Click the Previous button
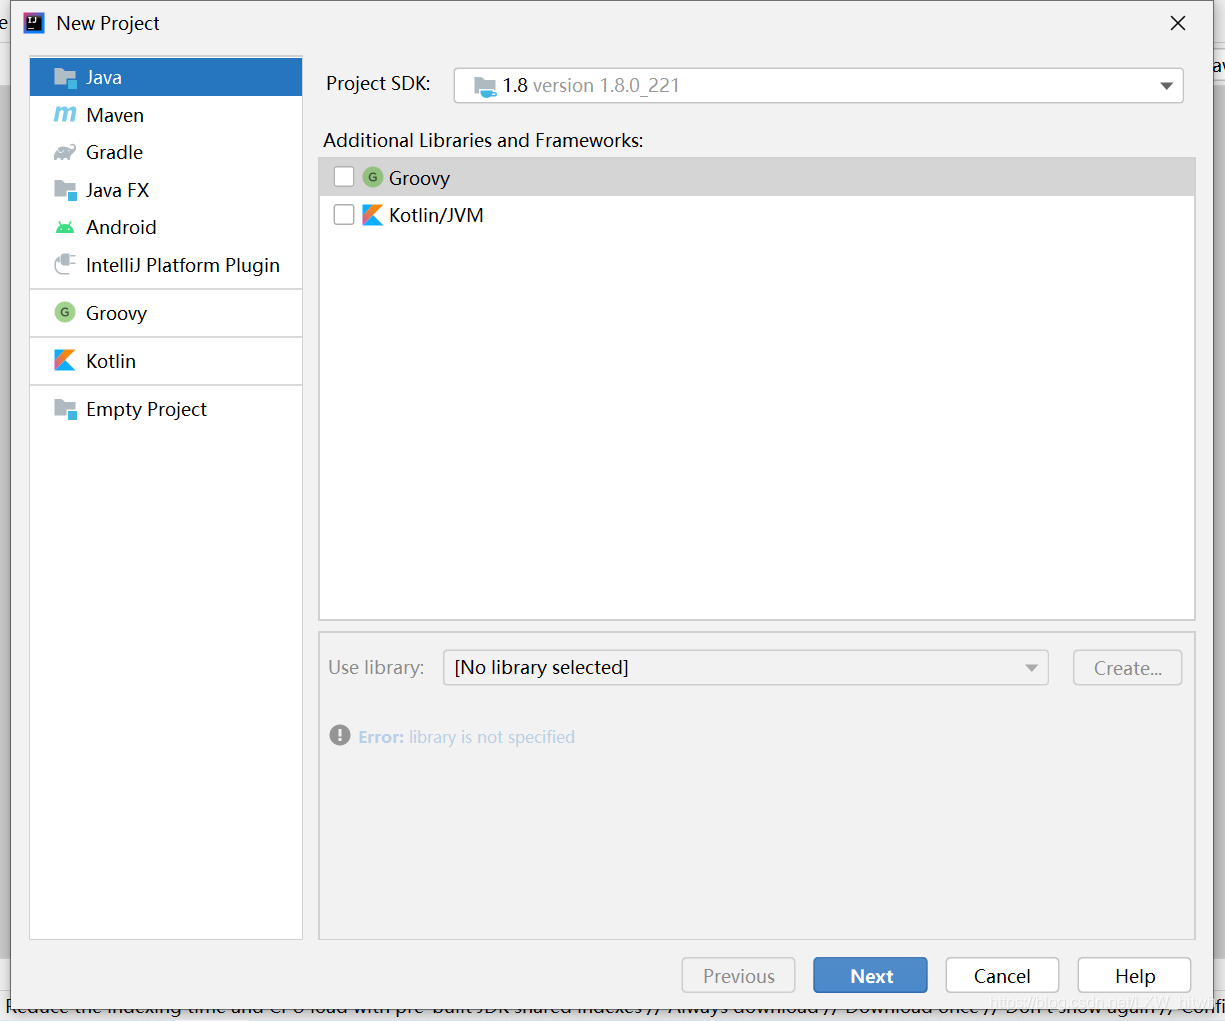Image resolution: width=1225 pixels, height=1021 pixels. coord(738,976)
